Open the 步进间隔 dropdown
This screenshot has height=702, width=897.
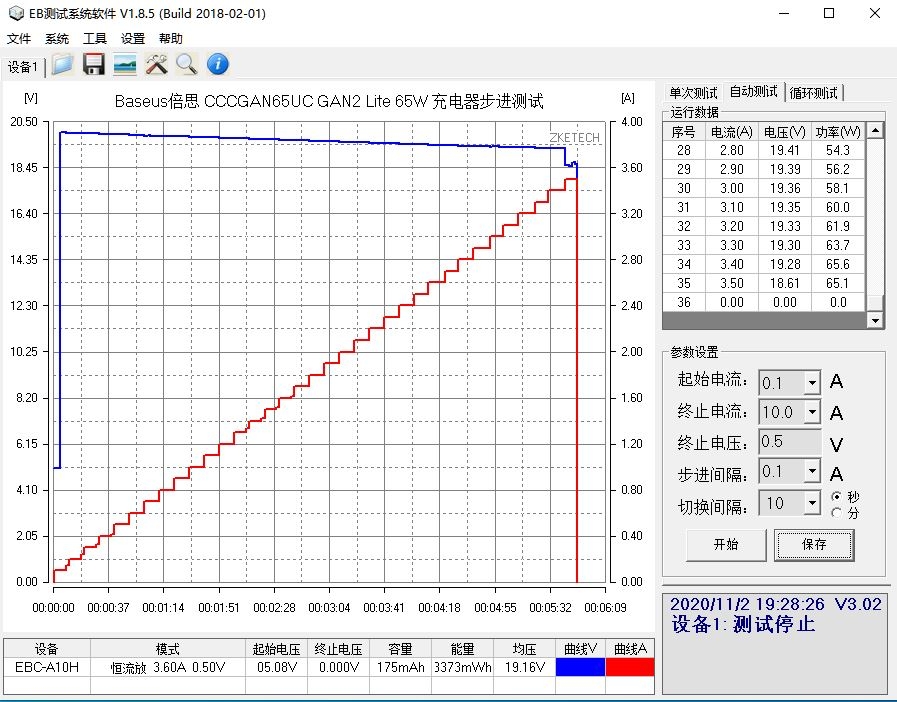[x=811, y=471]
